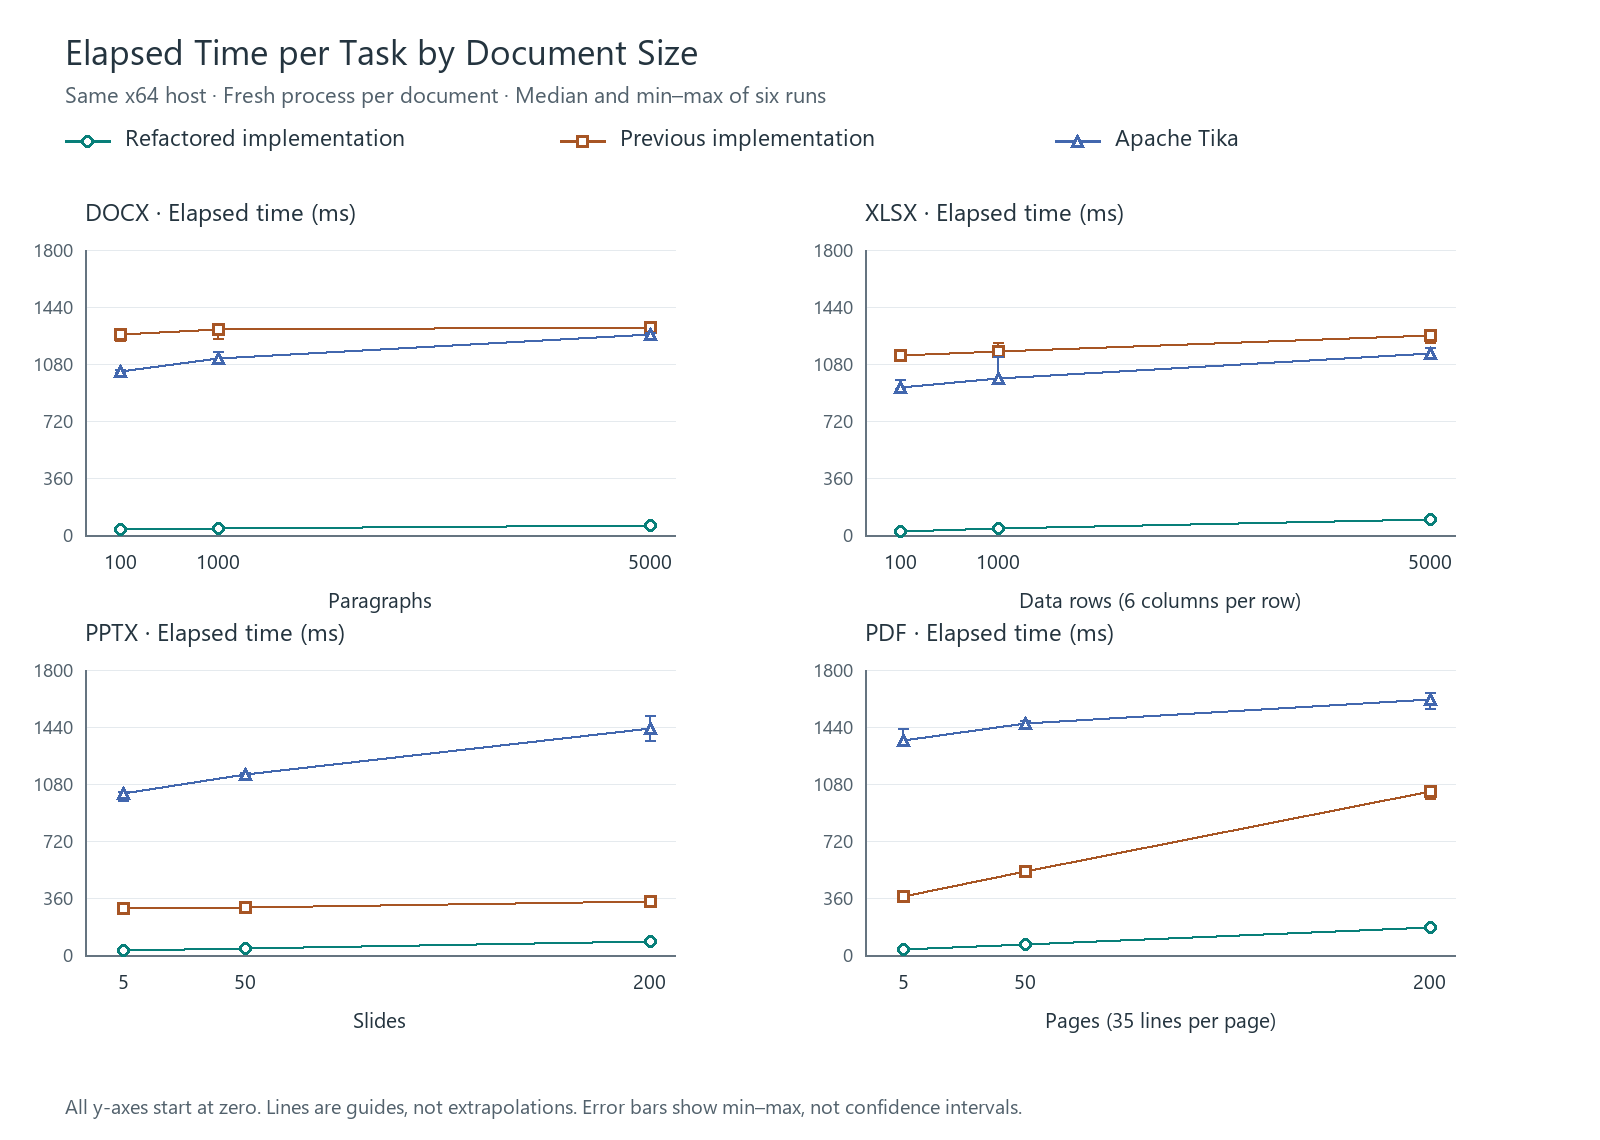
Task: Click the chart title Elapsed Time per Task
Action: click(381, 53)
